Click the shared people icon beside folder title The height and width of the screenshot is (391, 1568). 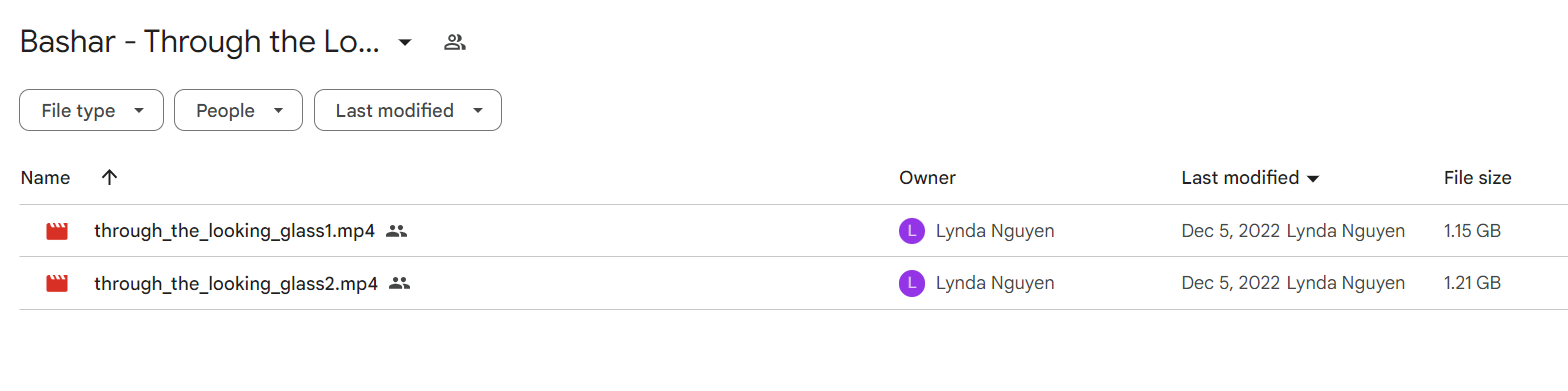coord(455,42)
